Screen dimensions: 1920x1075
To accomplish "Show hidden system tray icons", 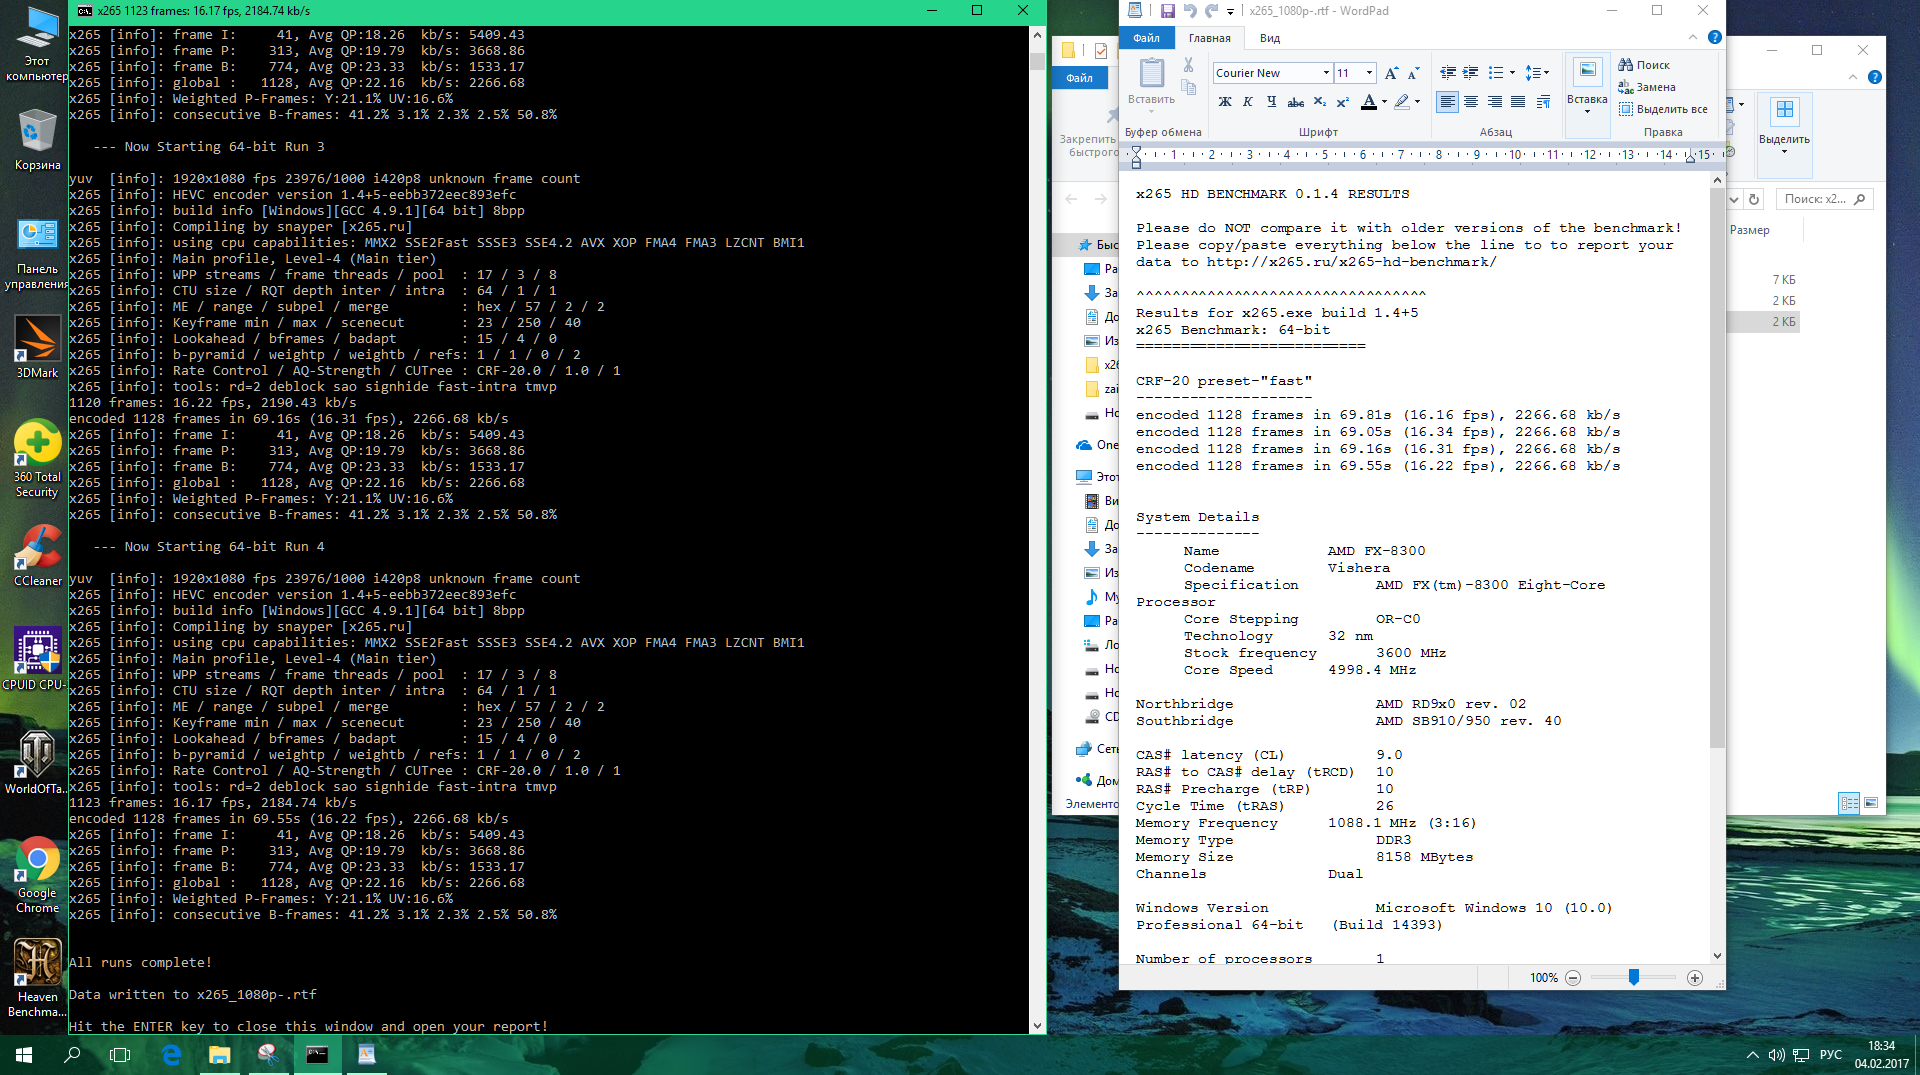I will (1752, 1054).
